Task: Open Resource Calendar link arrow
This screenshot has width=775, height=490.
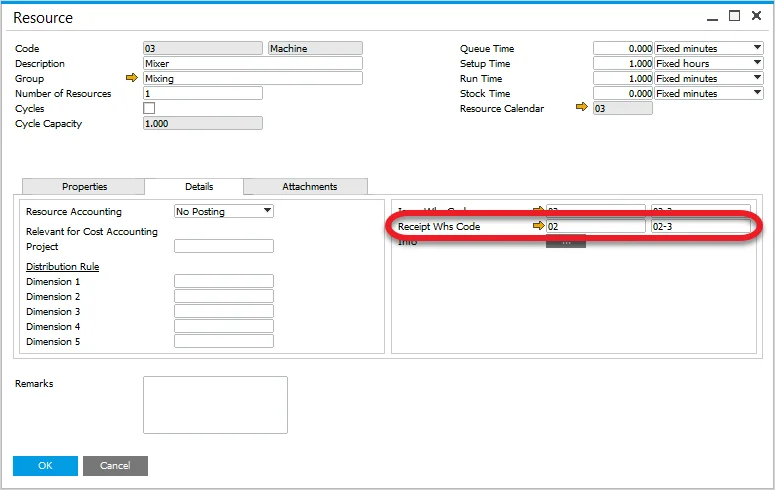Action: (582, 107)
